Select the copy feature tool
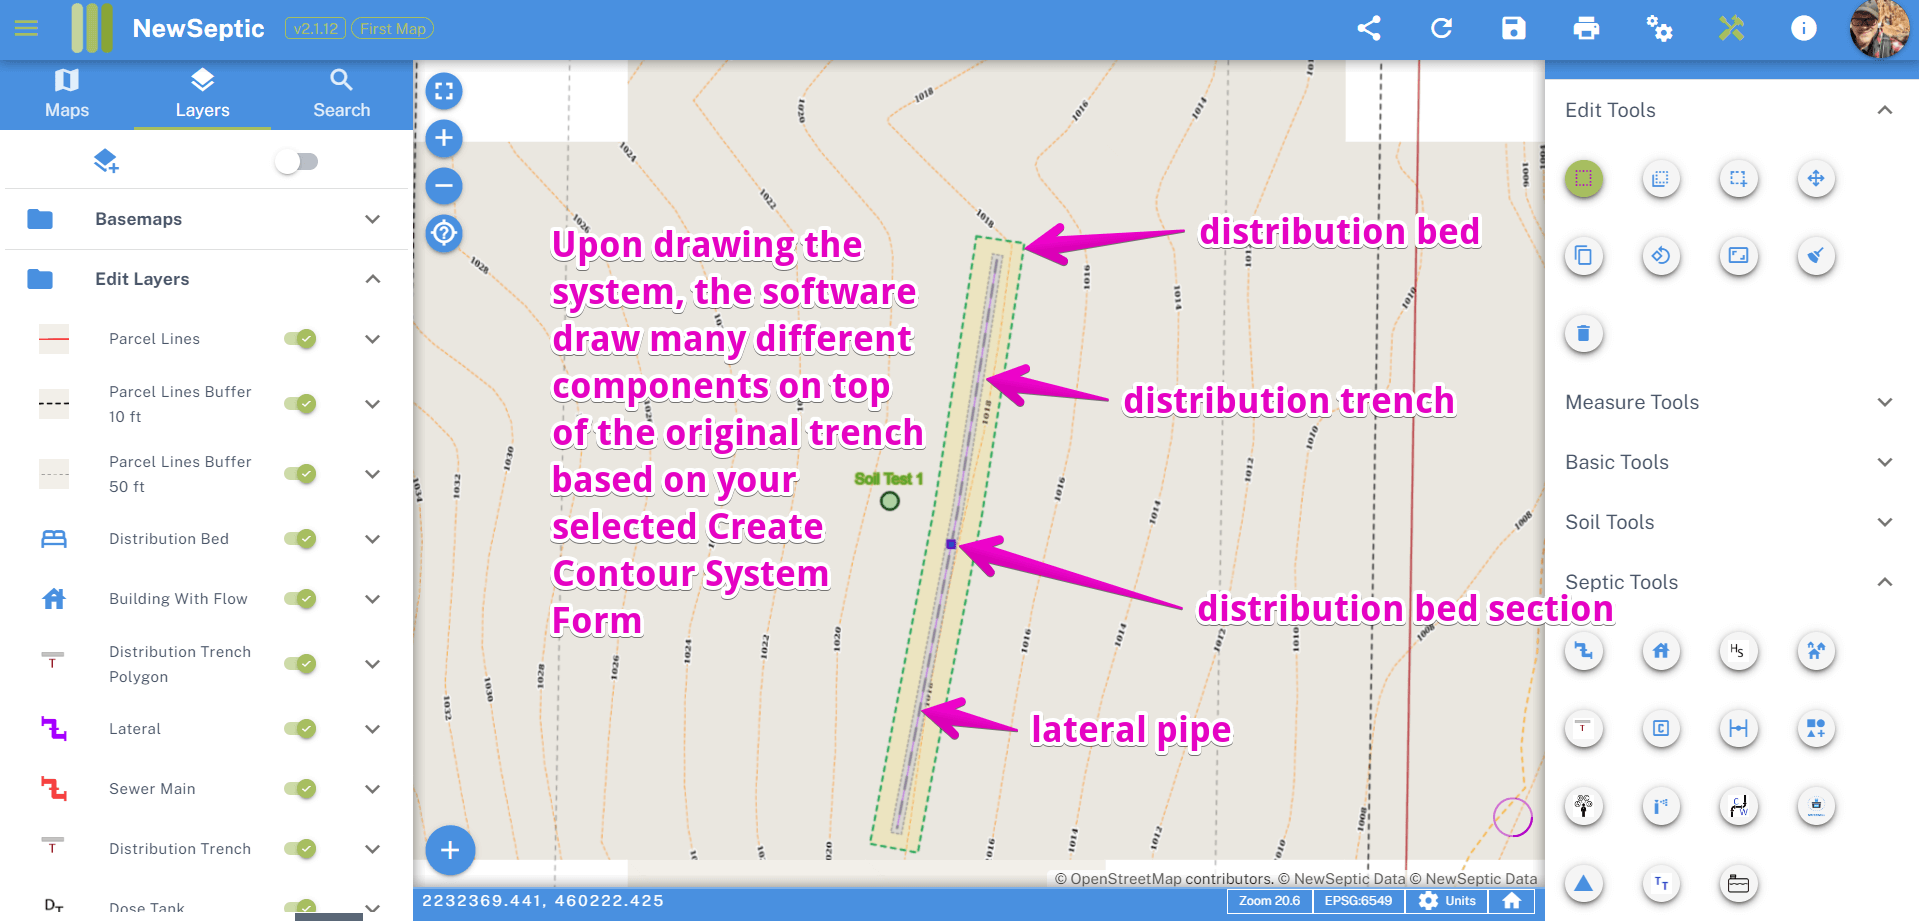This screenshot has height=921, width=1919. [x=1583, y=256]
